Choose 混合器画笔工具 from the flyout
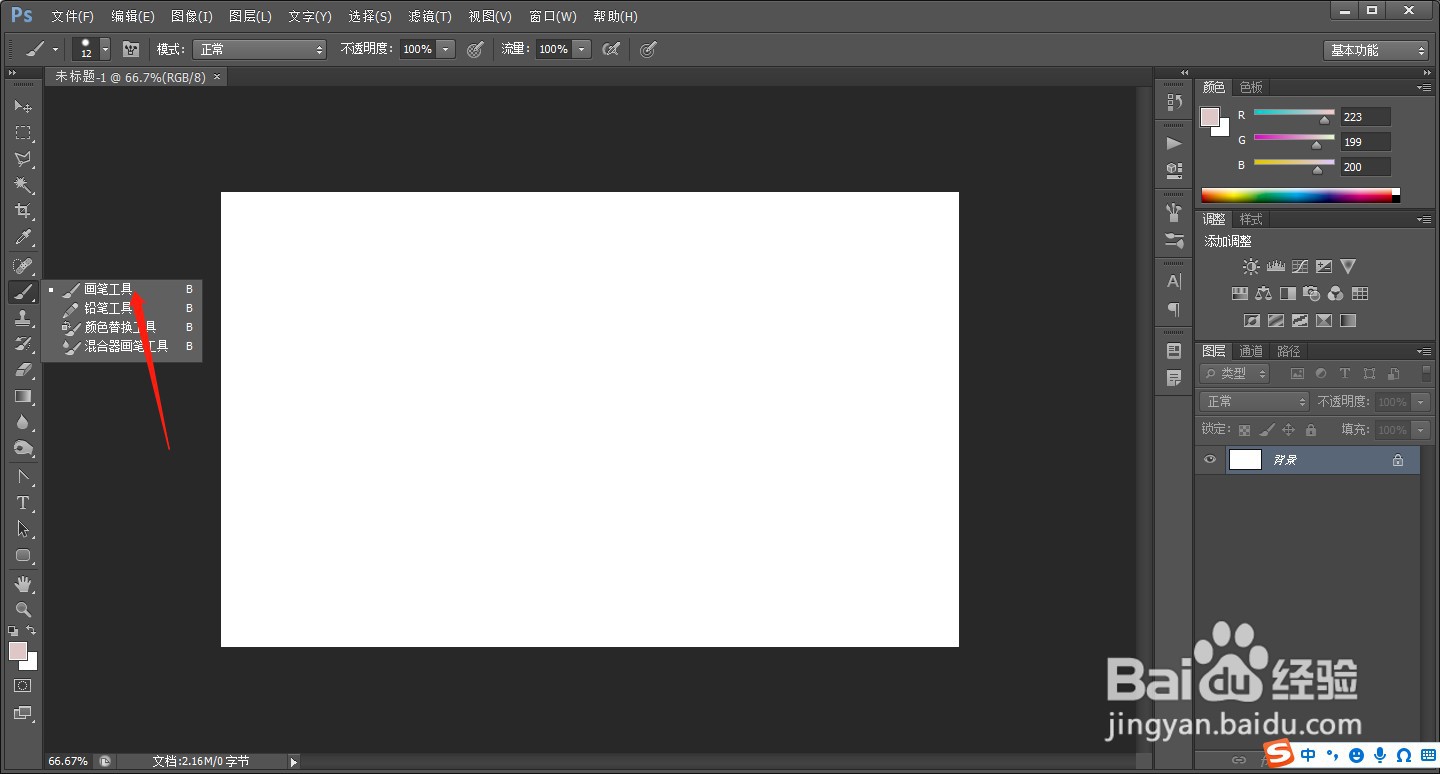Image resolution: width=1440 pixels, height=774 pixels. pos(122,346)
